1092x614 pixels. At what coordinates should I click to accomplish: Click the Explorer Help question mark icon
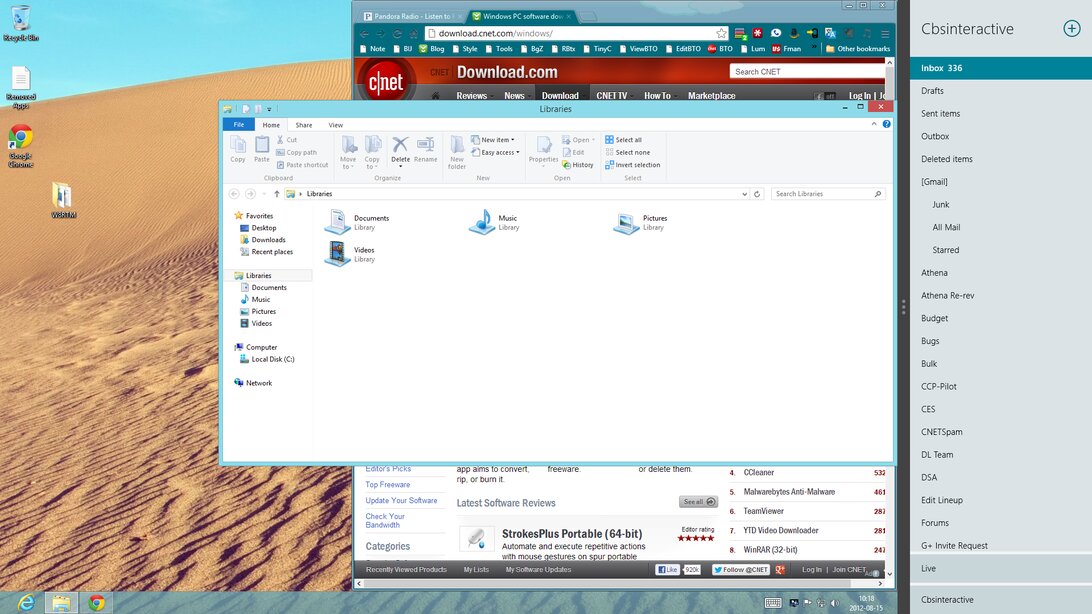(887, 125)
